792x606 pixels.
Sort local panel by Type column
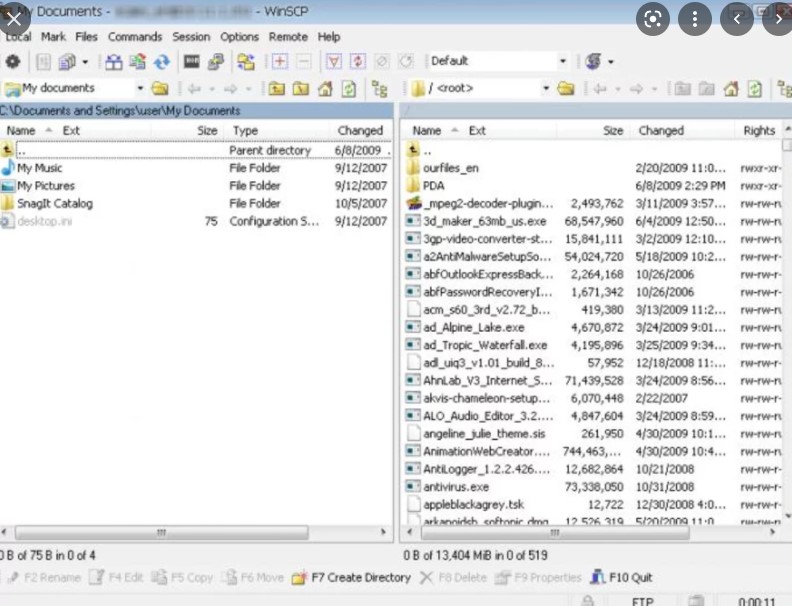[x=277, y=130]
